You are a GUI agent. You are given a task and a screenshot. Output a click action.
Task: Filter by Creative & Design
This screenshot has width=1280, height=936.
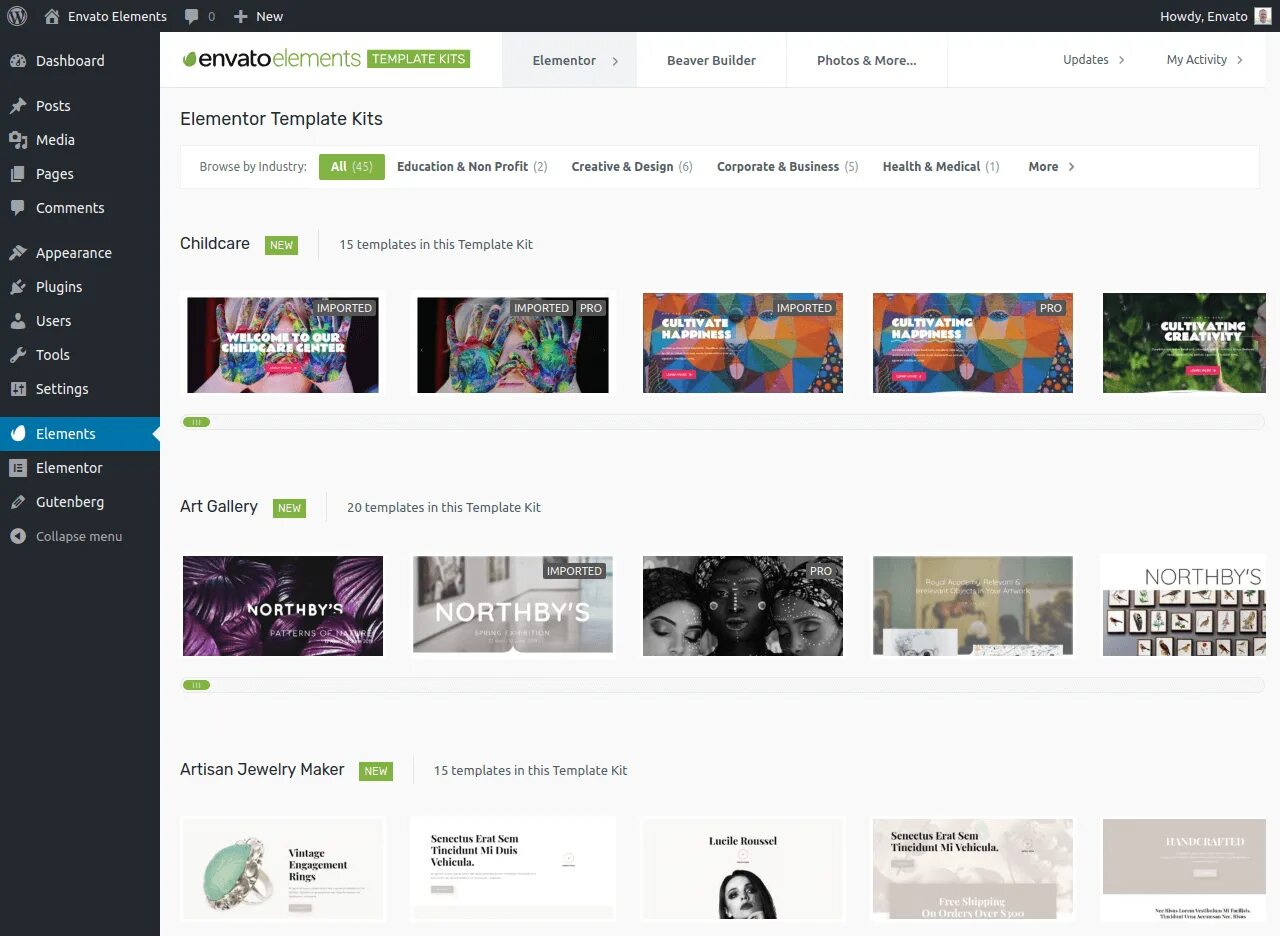(x=632, y=167)
